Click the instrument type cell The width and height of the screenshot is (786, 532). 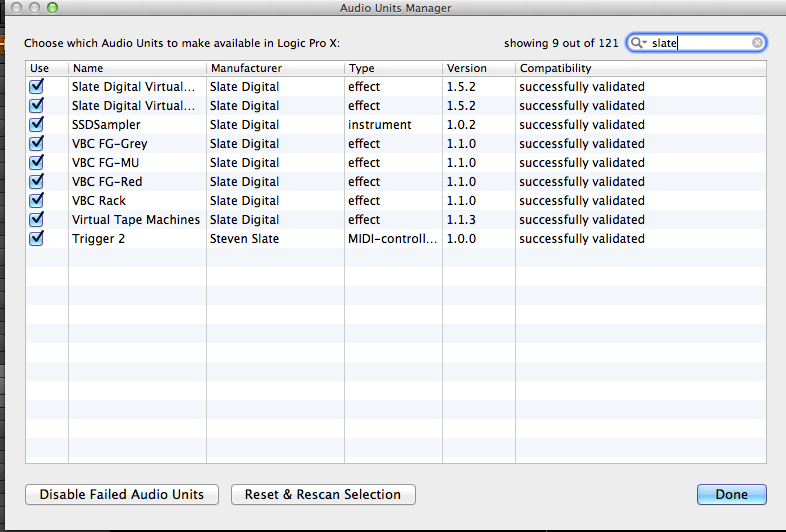[x=380, y=125]
